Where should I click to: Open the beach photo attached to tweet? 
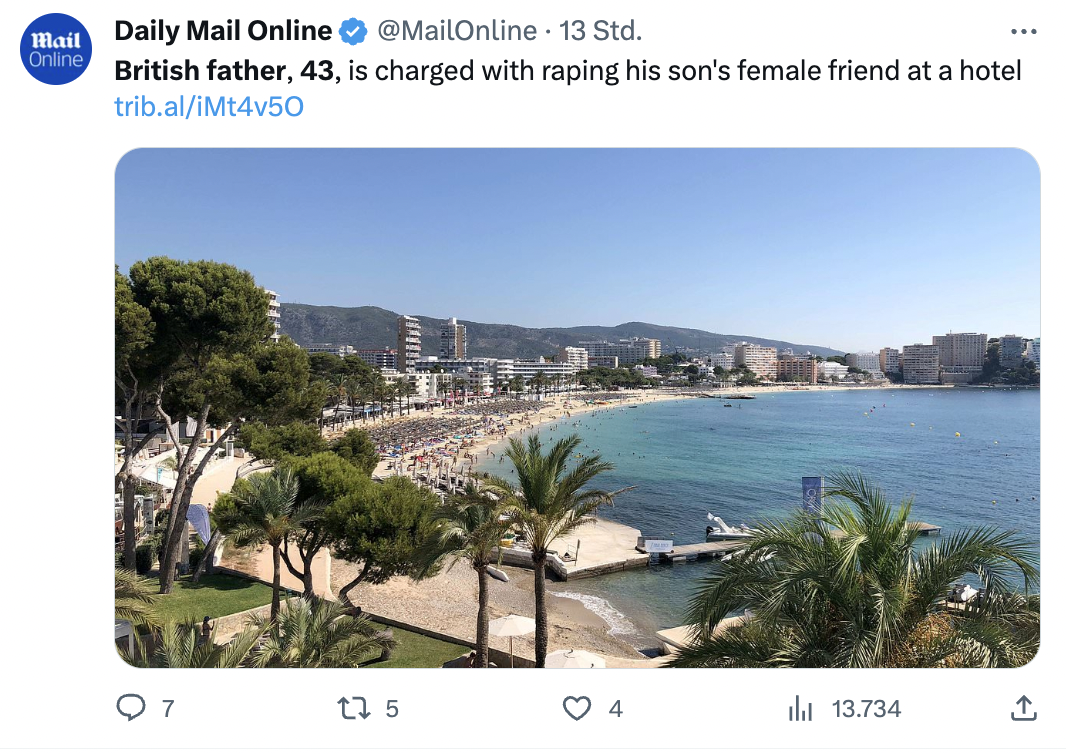tap(577, 407)
